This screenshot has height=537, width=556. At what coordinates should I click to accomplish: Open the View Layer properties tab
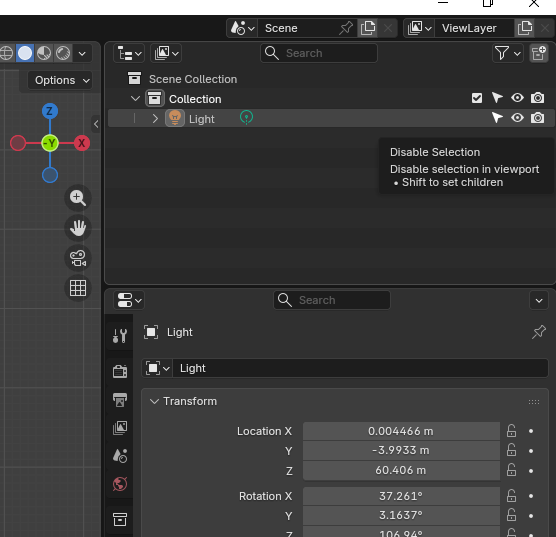coord(119,428)
